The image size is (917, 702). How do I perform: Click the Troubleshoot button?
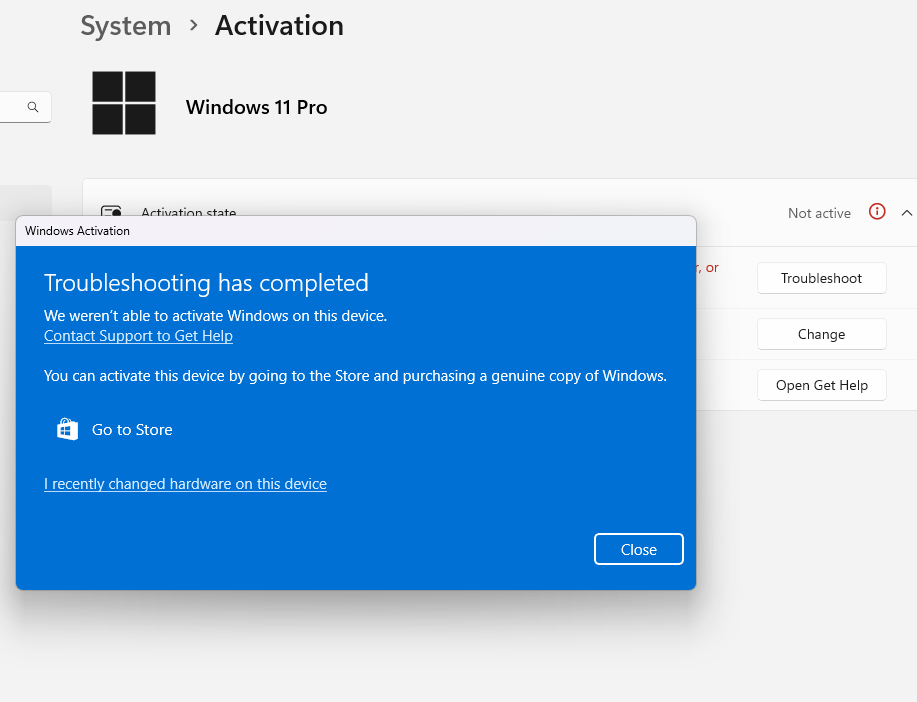click(821, 278)
